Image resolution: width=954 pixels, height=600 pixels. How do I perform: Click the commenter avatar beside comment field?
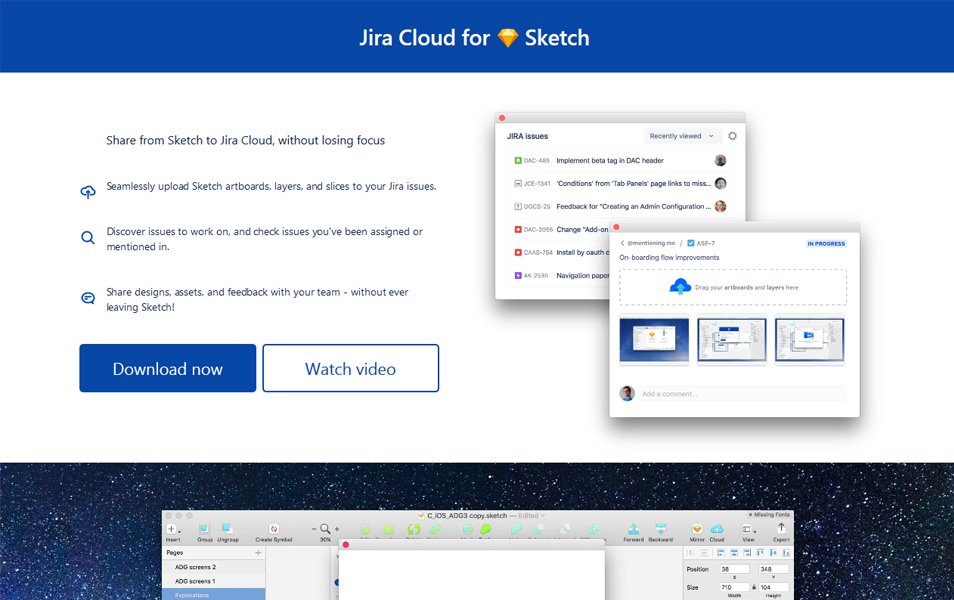pos(627,393)
